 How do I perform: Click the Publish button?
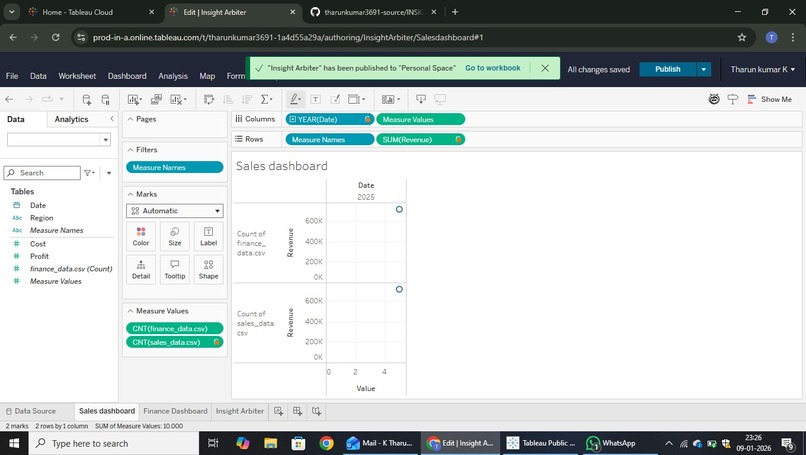click(x=668, y=69)
